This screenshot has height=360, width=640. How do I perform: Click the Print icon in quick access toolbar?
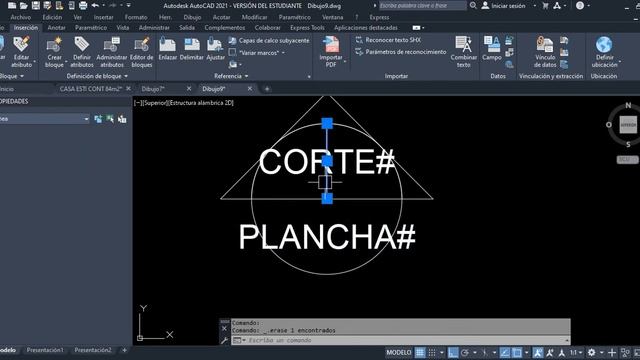[83, 6]
